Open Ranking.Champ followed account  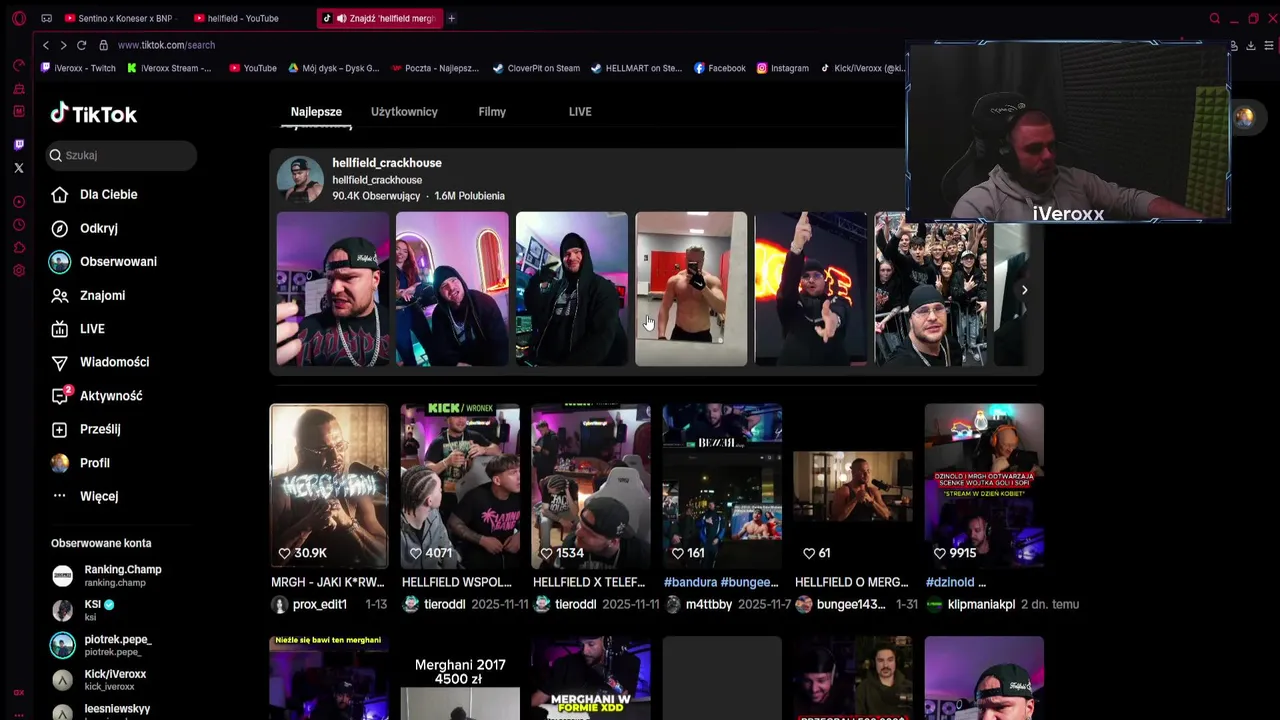pos(107,575)
